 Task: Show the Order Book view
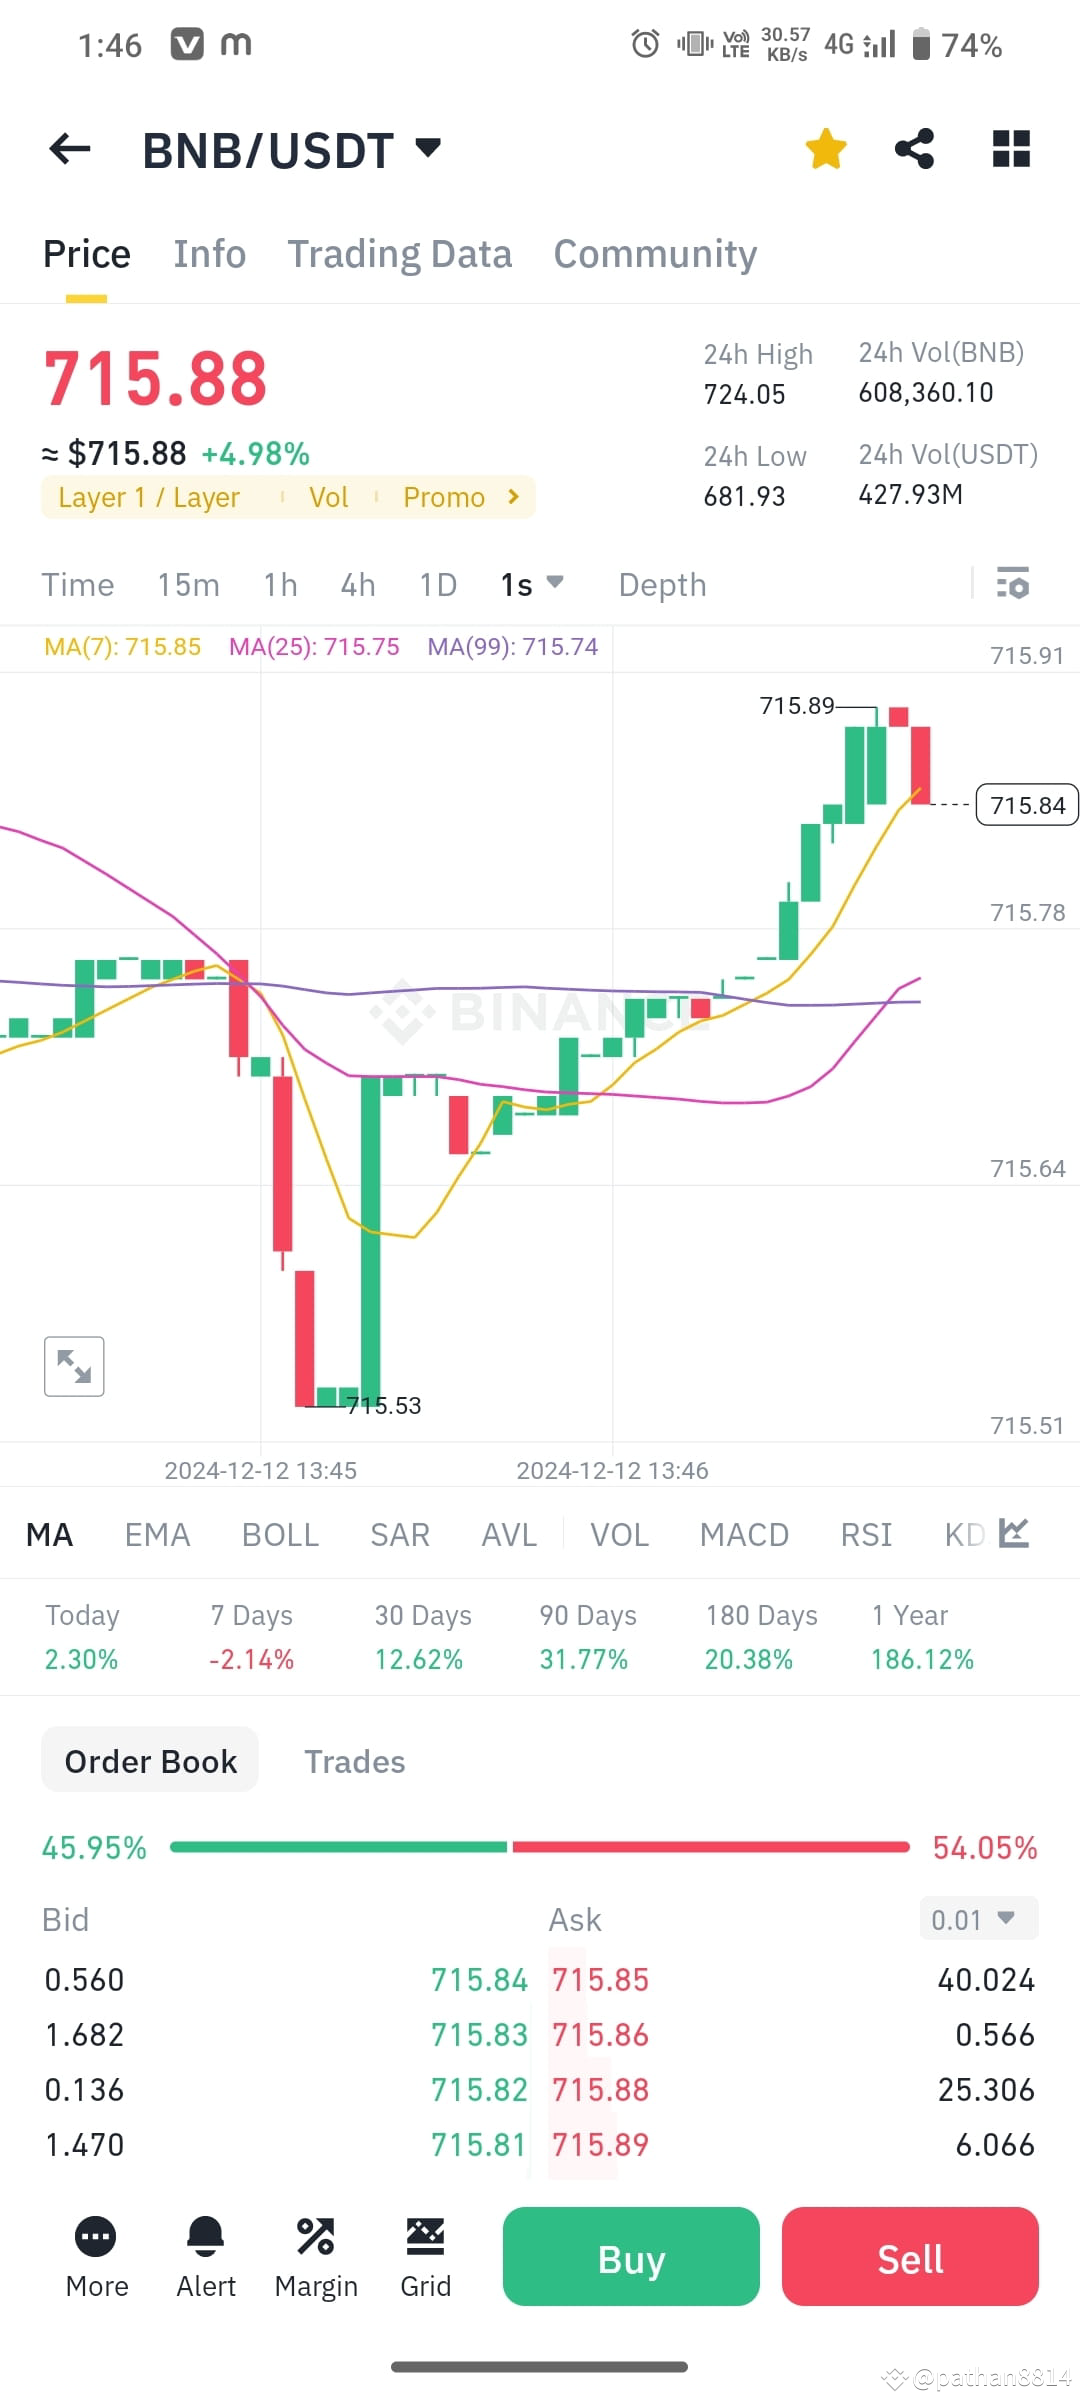point(149,1760)
